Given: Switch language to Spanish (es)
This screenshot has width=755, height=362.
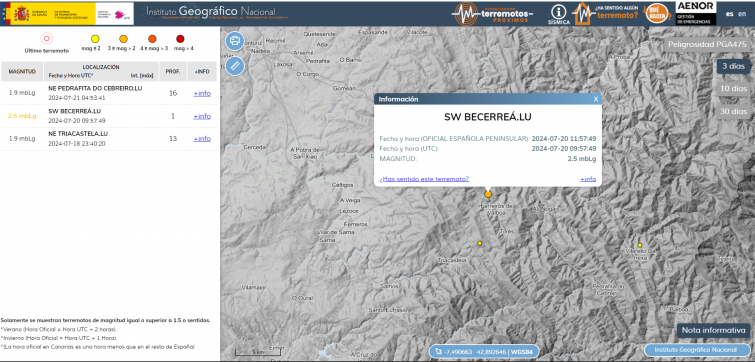Looking at the screenshot, I should click(729, 13).
